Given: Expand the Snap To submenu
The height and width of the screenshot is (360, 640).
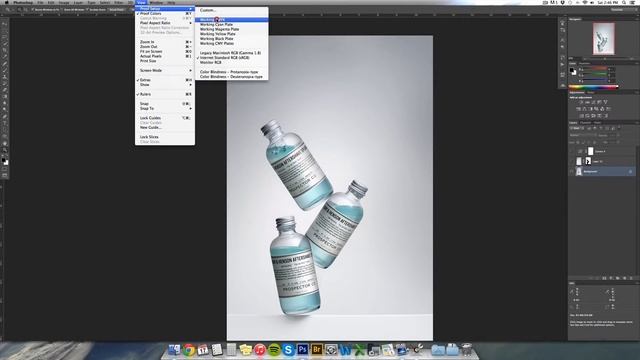Looking at the screenshot, I should 165,109.
